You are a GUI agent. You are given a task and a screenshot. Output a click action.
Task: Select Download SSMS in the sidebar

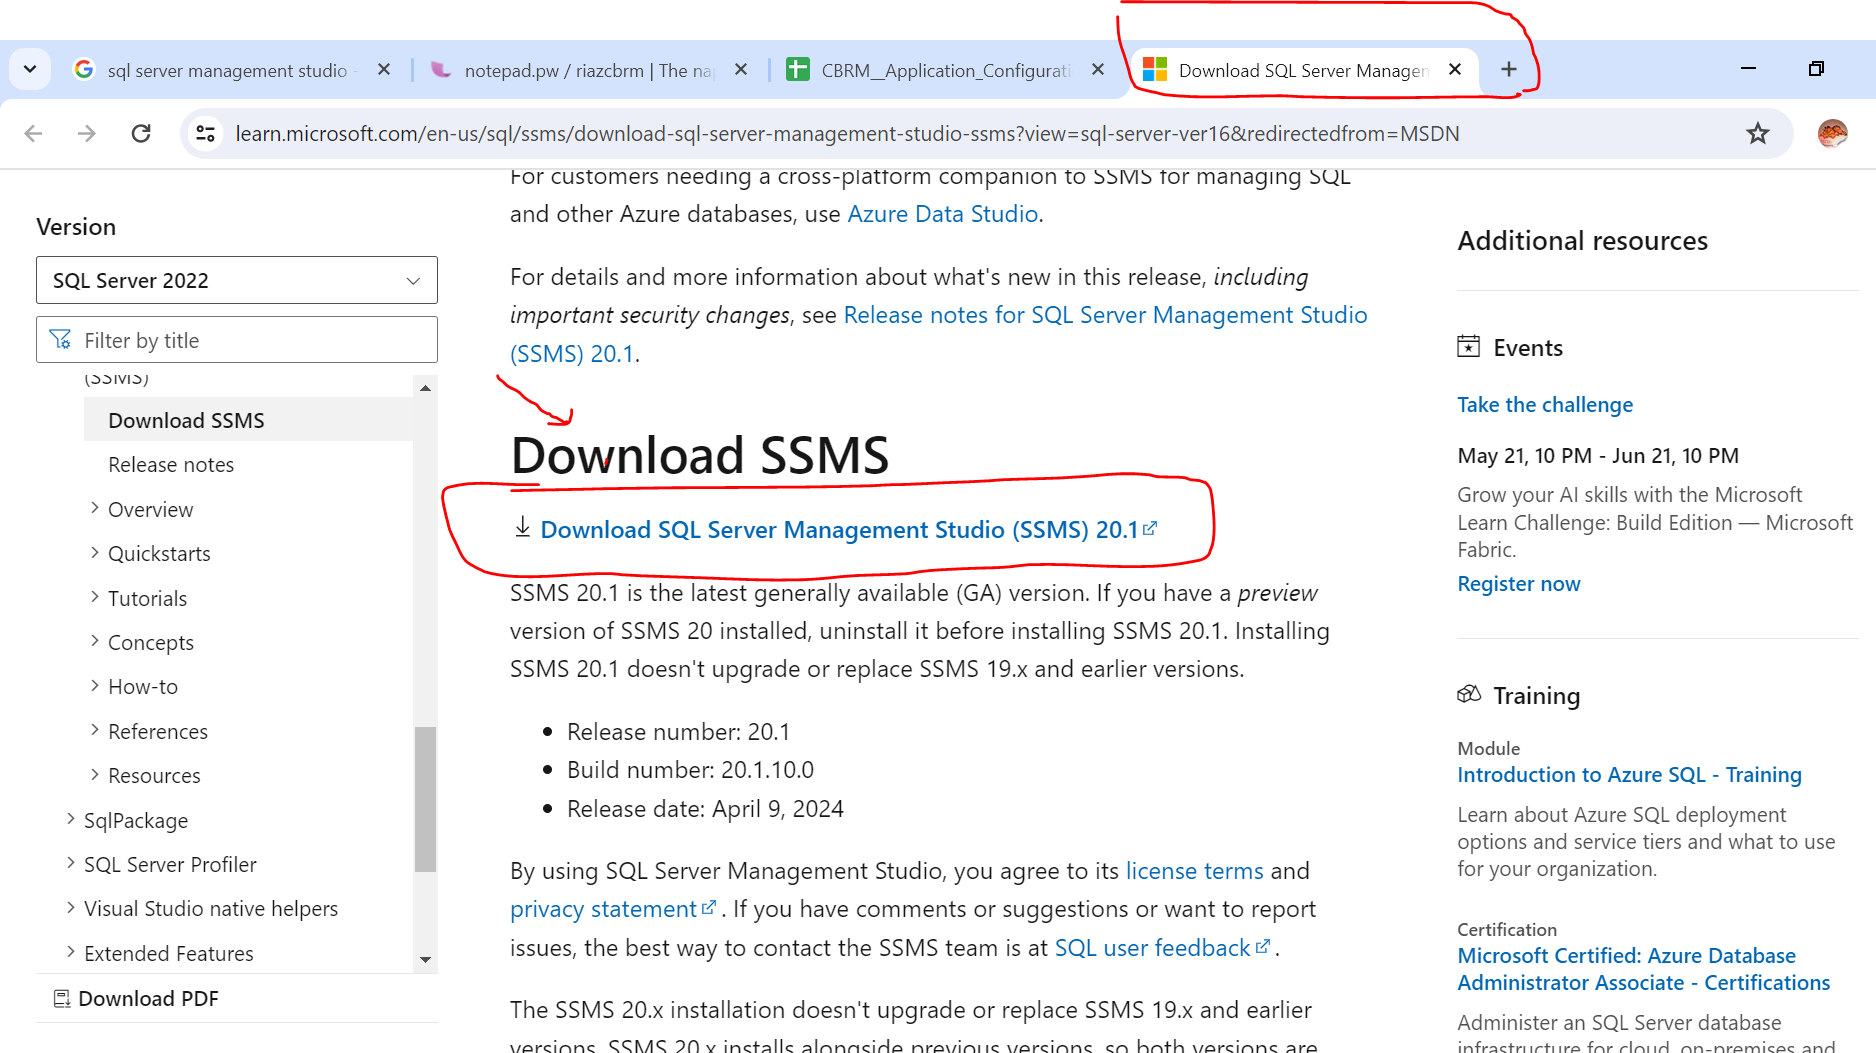coord(248,420)
